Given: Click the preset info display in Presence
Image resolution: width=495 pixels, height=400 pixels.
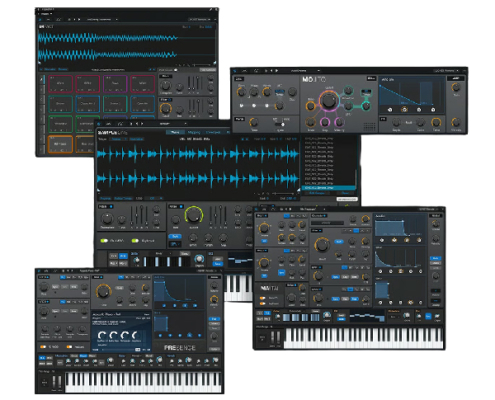Looking at the screenshot, I should [121, 332].
